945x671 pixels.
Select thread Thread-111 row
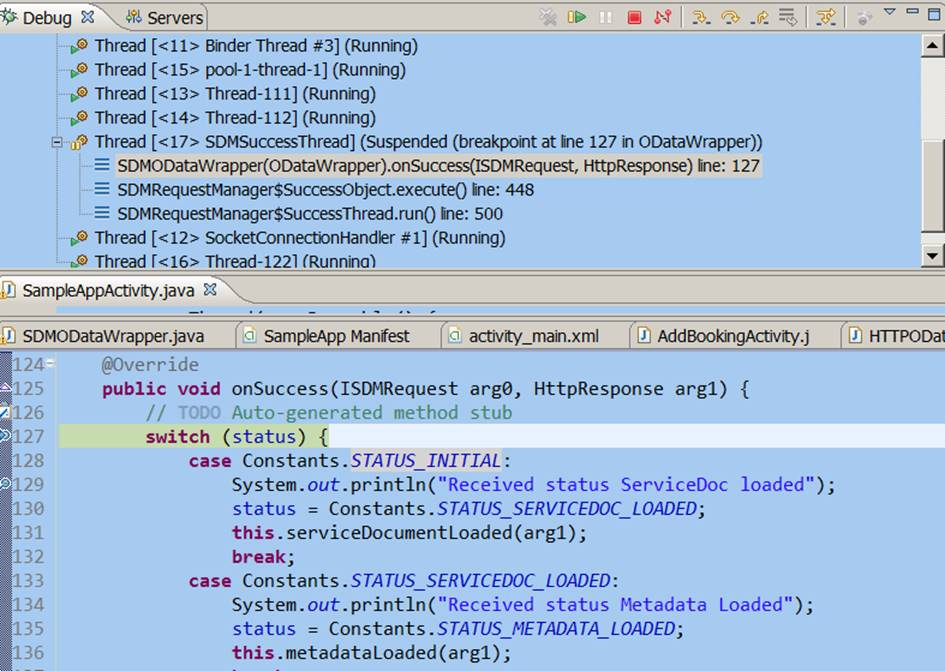pyautogui.click(x=235, y=94)
